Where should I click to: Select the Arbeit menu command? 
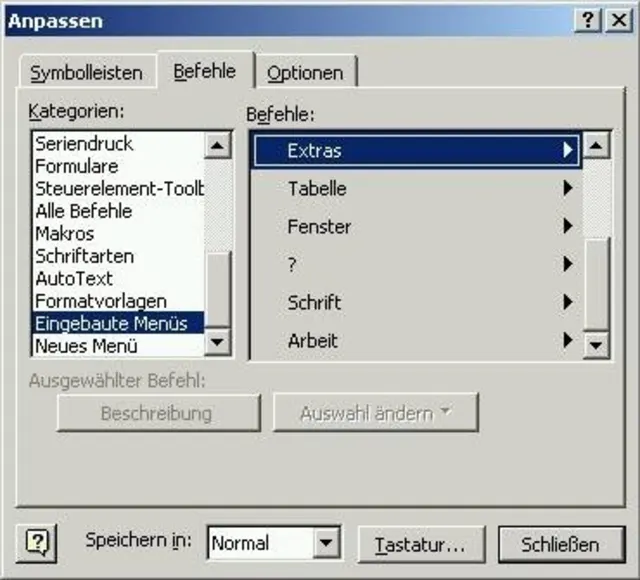[313, 340]
